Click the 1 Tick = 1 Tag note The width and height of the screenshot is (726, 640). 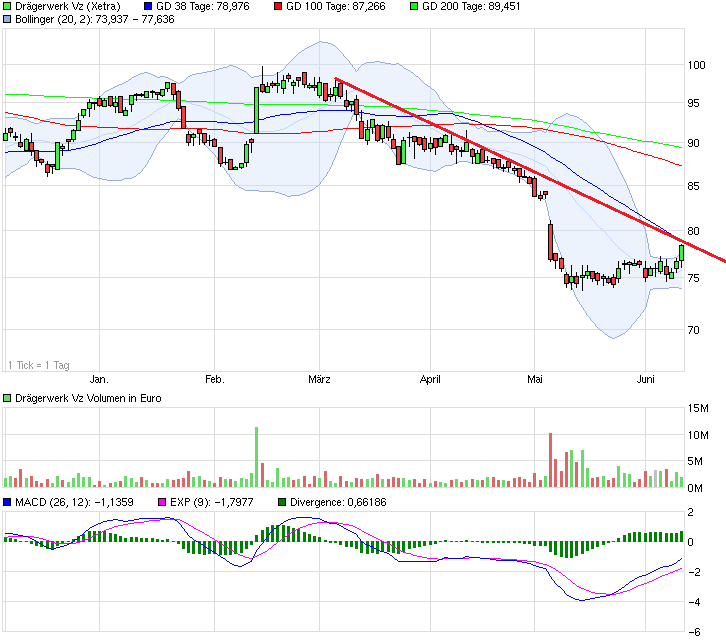tap(37, 364)
